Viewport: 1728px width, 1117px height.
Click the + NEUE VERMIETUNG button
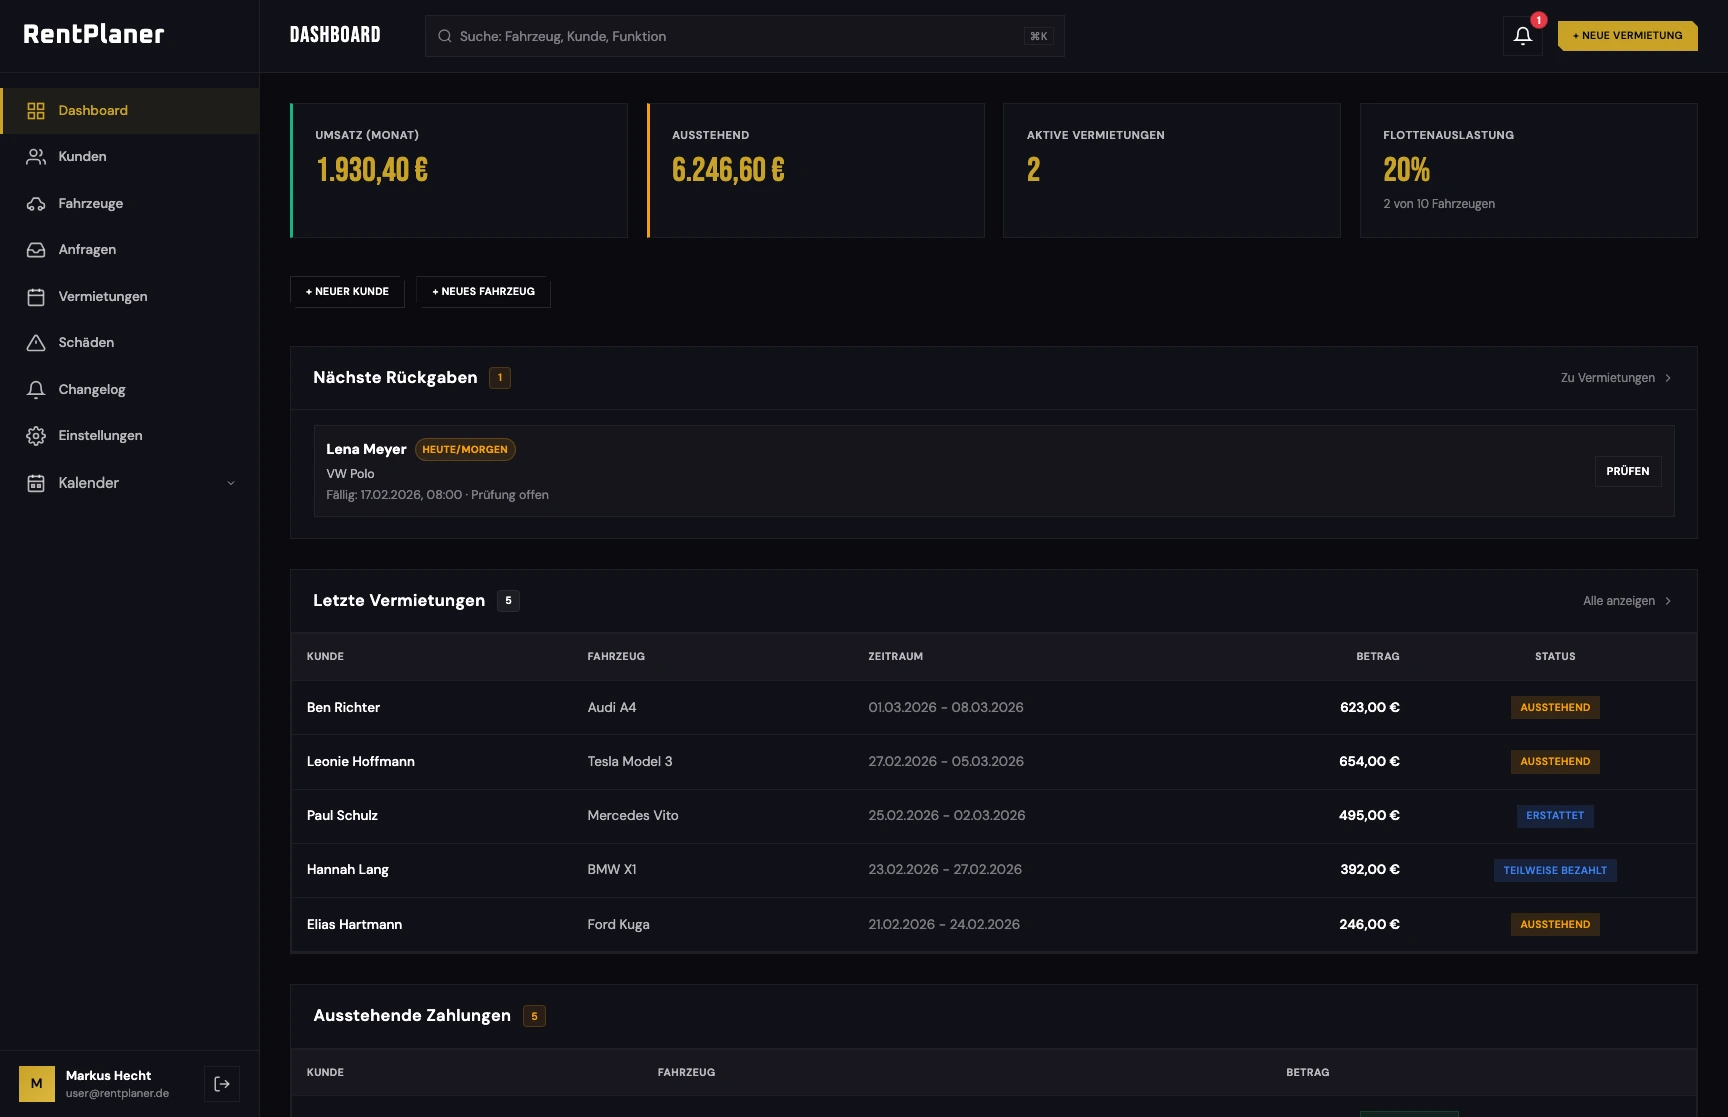[x=1627, y=35]
